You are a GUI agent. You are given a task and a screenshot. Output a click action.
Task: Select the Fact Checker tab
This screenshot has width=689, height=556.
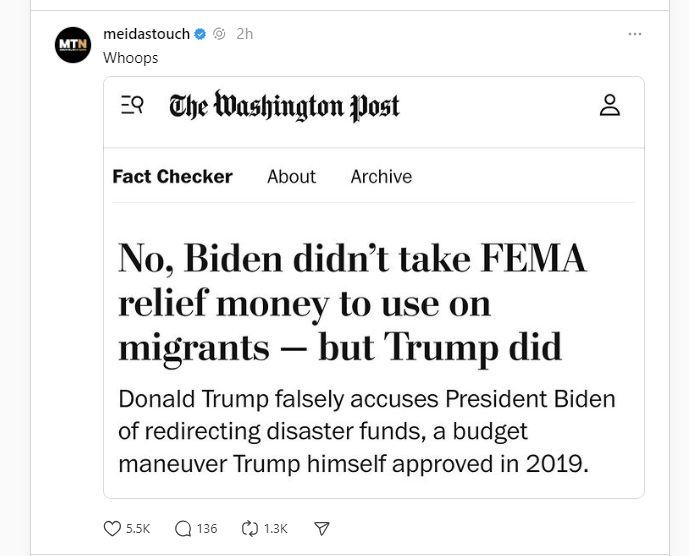coord(172,176)
